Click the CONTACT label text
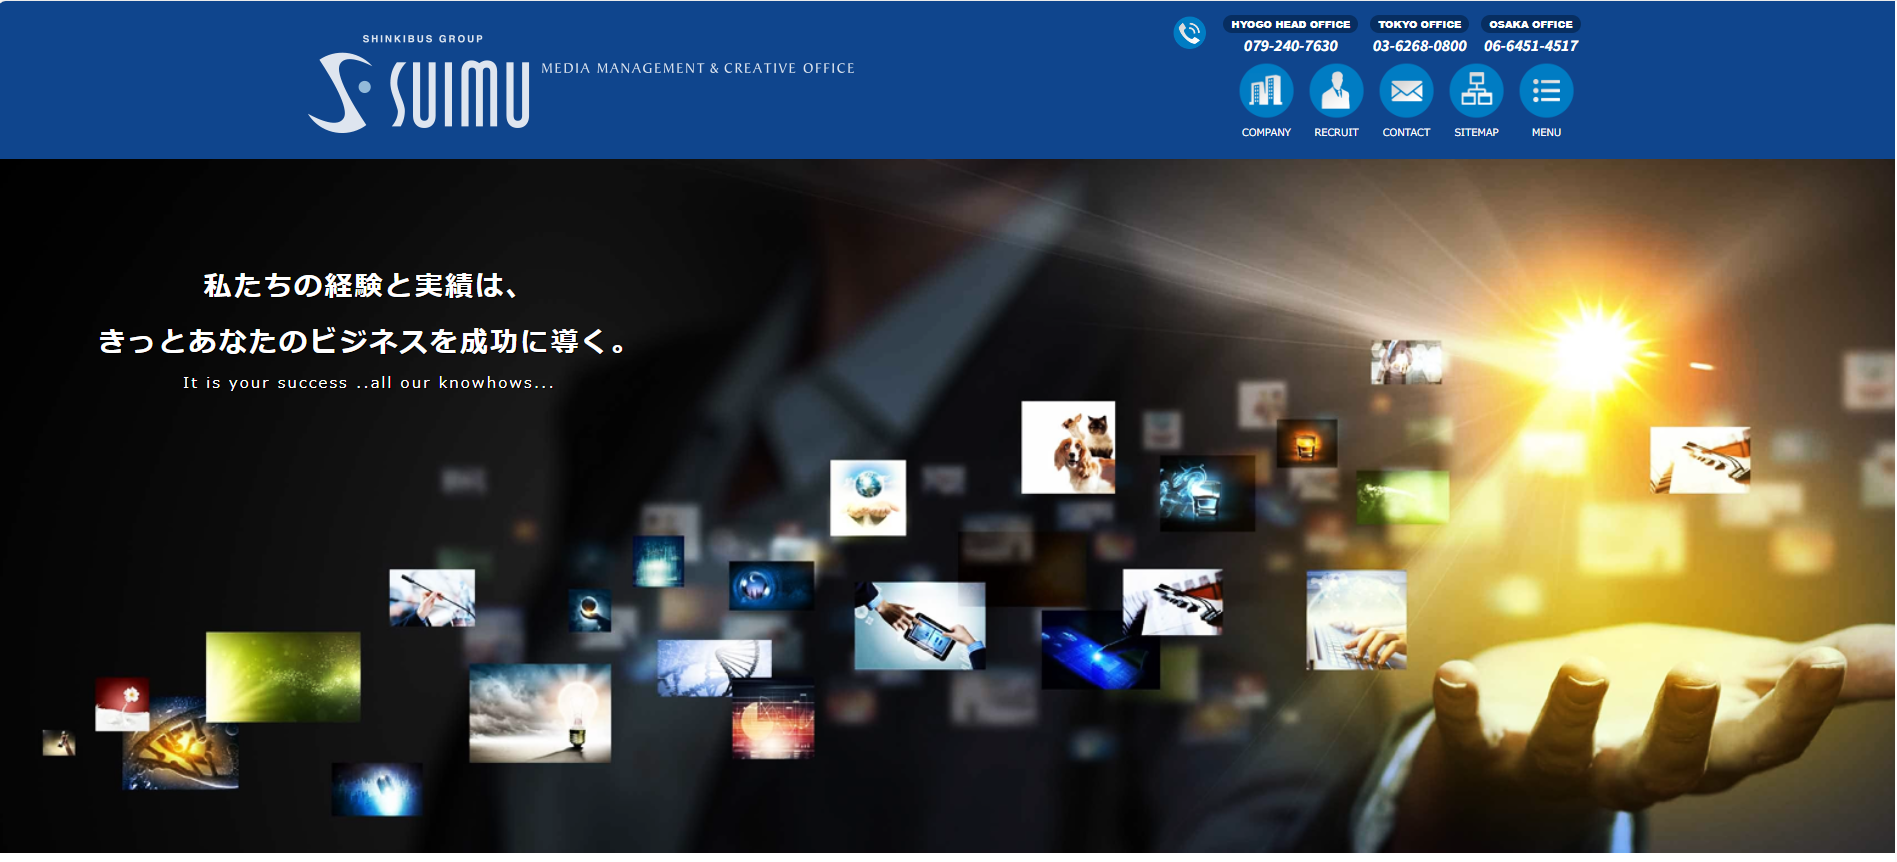This screenshot has height=862, width=1897. [1406, 132]
